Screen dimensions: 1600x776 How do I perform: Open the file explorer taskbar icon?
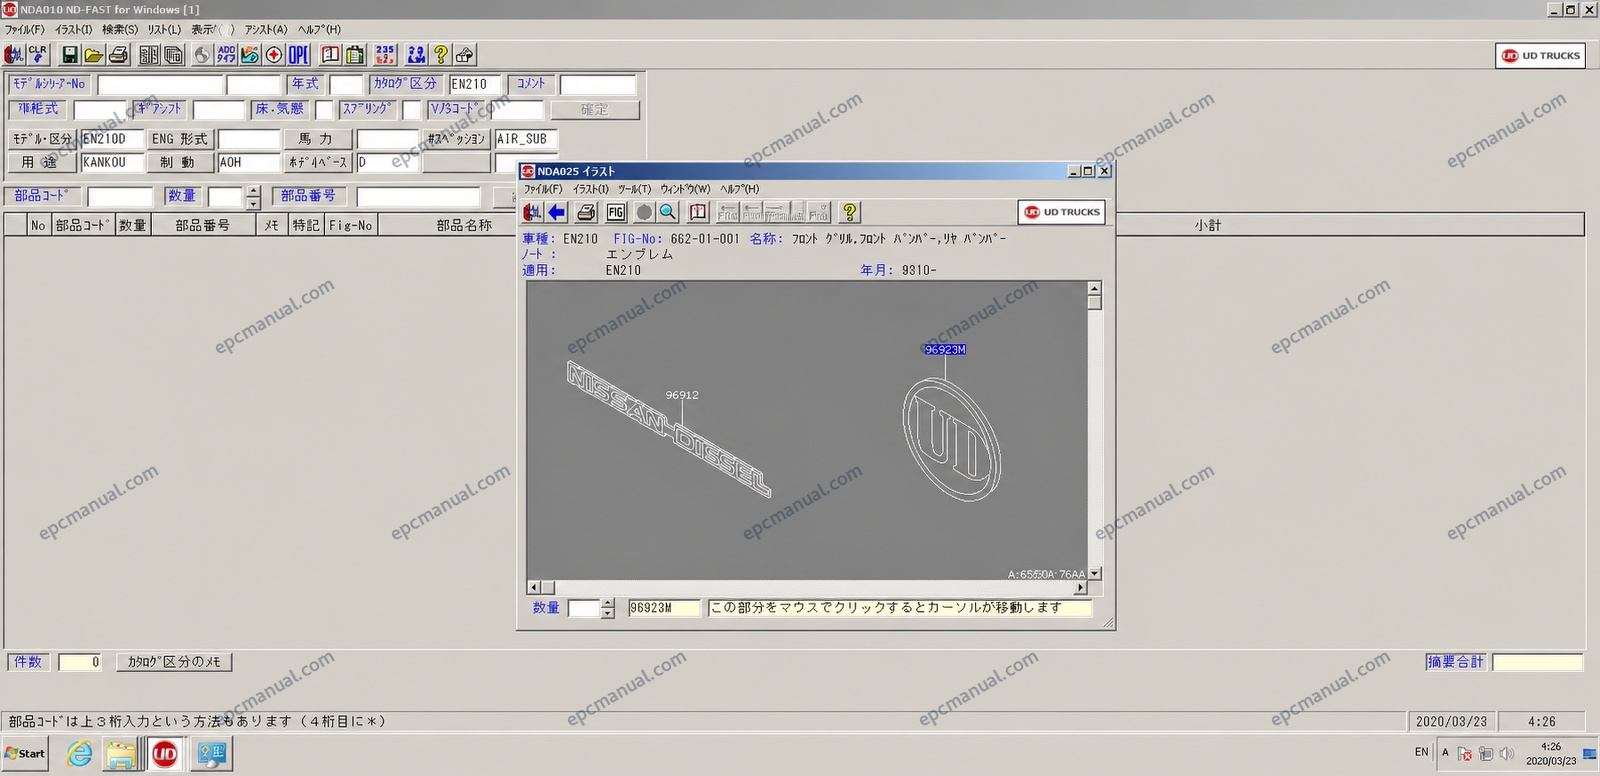click(122, 753)
